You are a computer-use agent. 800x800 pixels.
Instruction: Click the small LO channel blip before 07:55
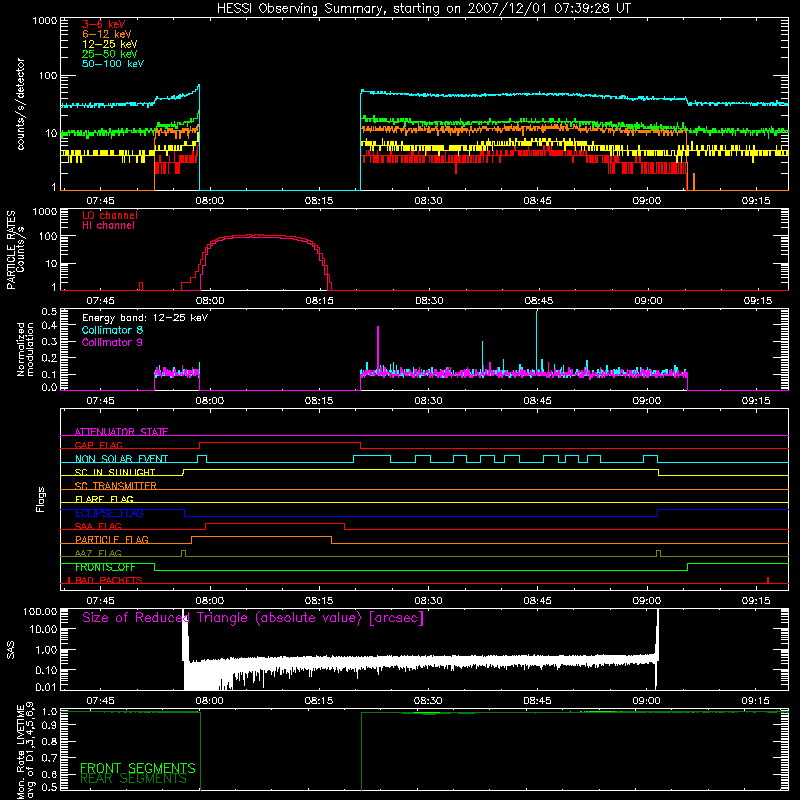click(x=141, y=286)
